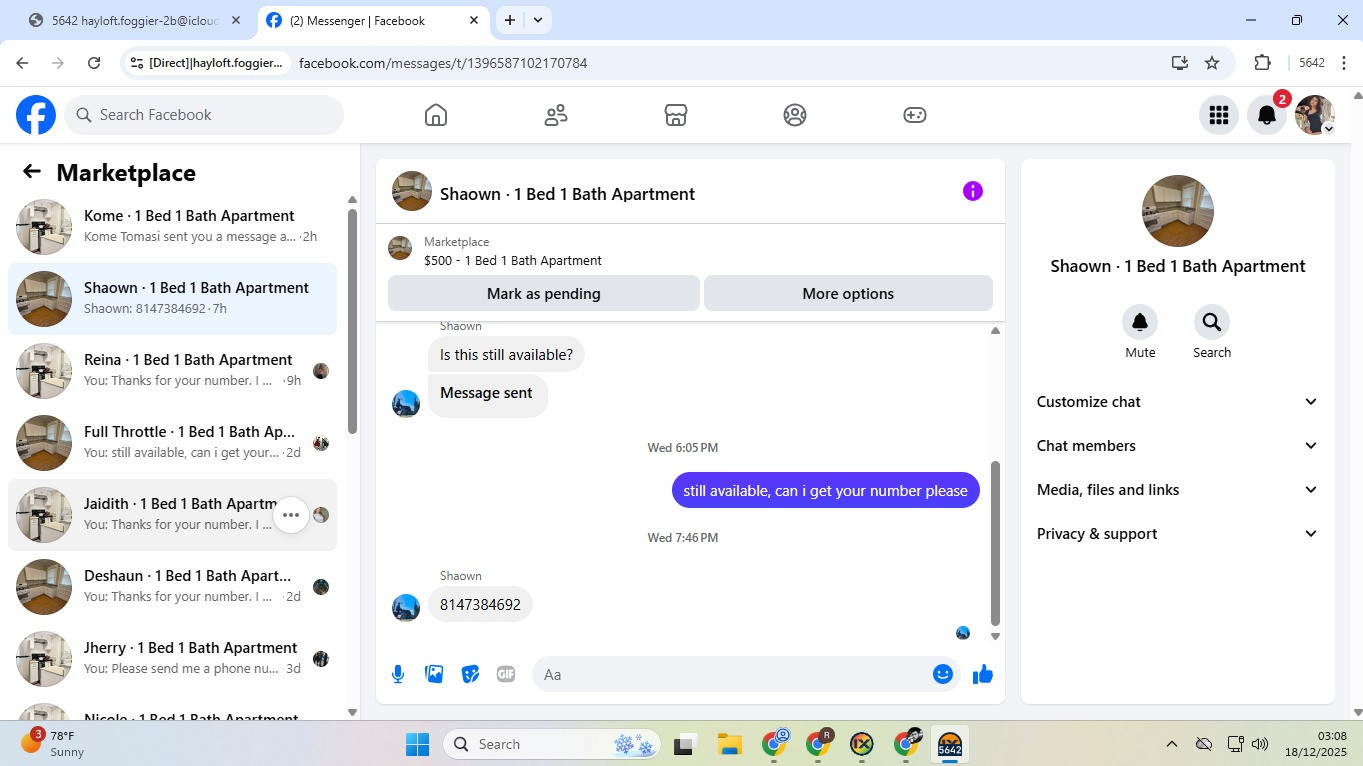The width and height of the screenshot is (1363, 766).
Task: Click the "Message sent" chat bubble
Action: [486, 393]
